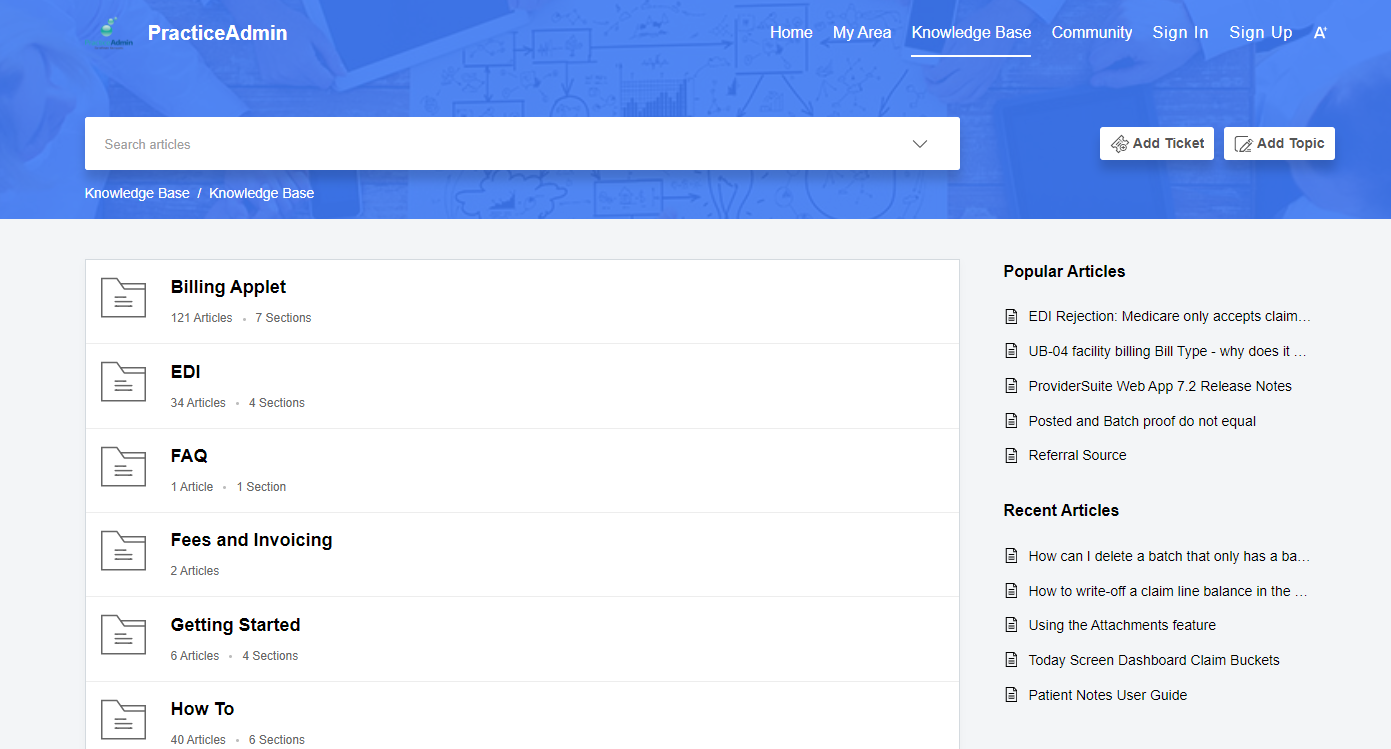Click document icon beside UB-04 facility billing article
1391x749 pixels.
1011,351
